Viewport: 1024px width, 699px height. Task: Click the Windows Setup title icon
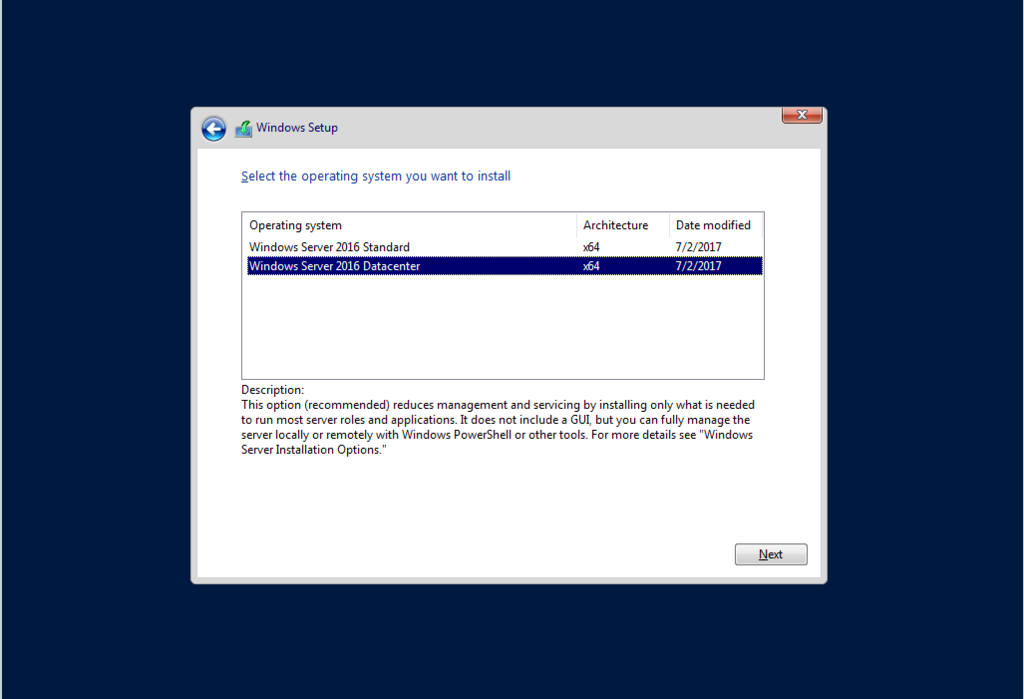click(x=244, y=129)
